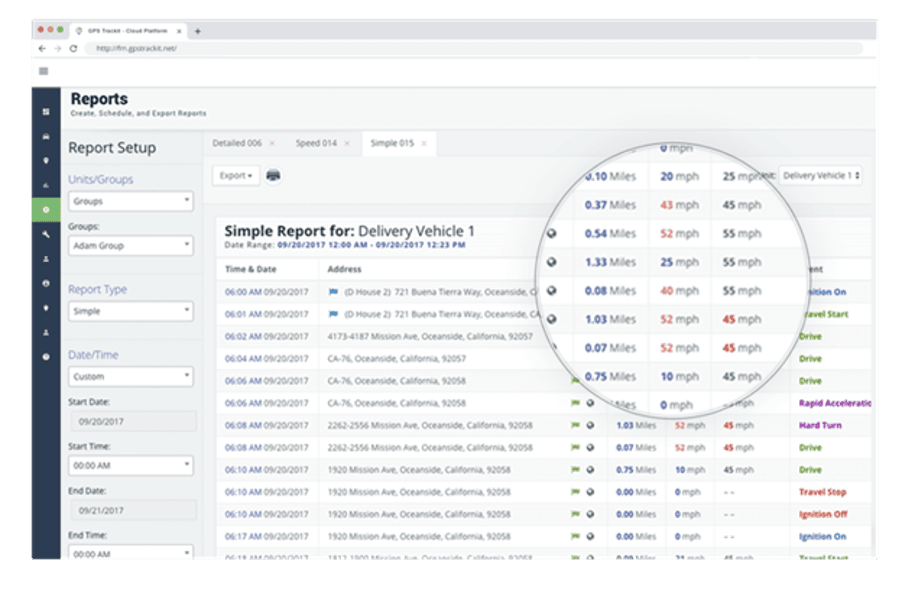
Task: Switch to the Speed 014 tab
Action: click(x=315, y=143)
